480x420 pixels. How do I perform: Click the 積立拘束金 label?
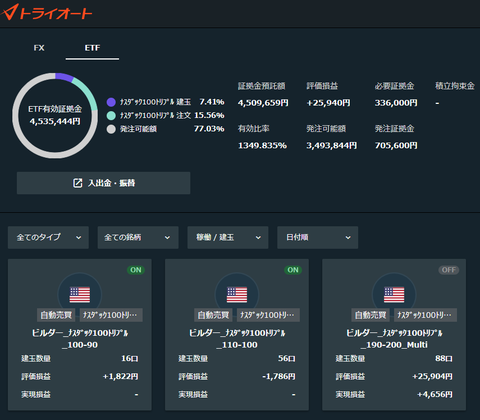[455, 86]
